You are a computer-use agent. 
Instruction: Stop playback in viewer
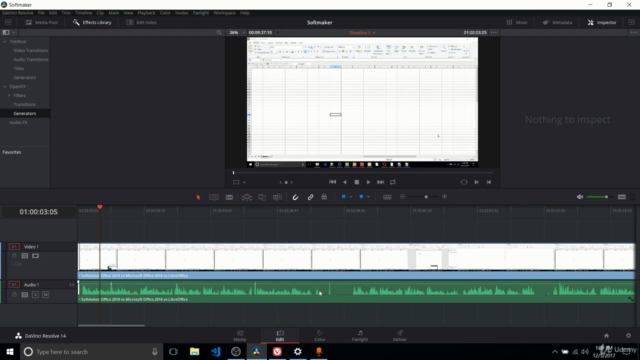[x=357, y=182]
